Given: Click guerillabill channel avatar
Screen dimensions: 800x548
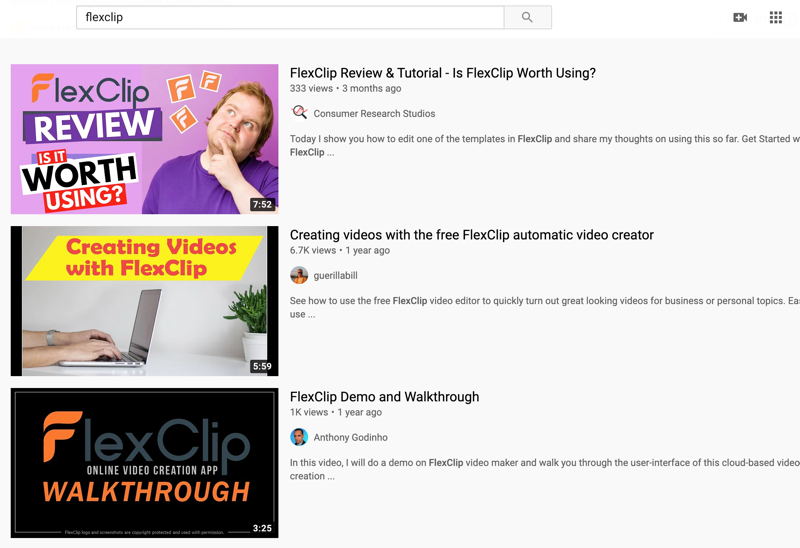Looking at the screenshot, I should tap(299, 276).
